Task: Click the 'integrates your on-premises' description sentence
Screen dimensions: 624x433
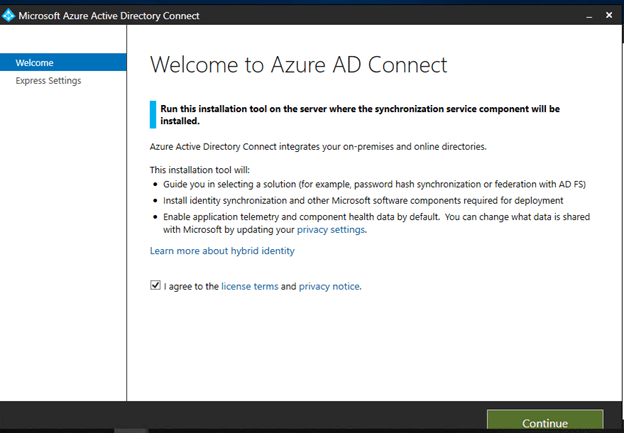Action: [x=317, y=146]
